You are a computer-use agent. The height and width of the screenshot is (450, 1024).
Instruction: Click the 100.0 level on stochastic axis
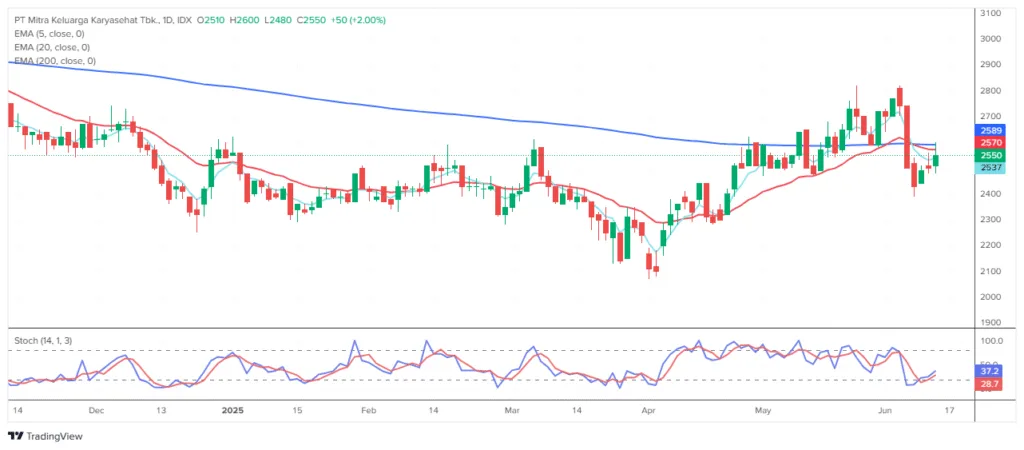[x=991, y=341]
